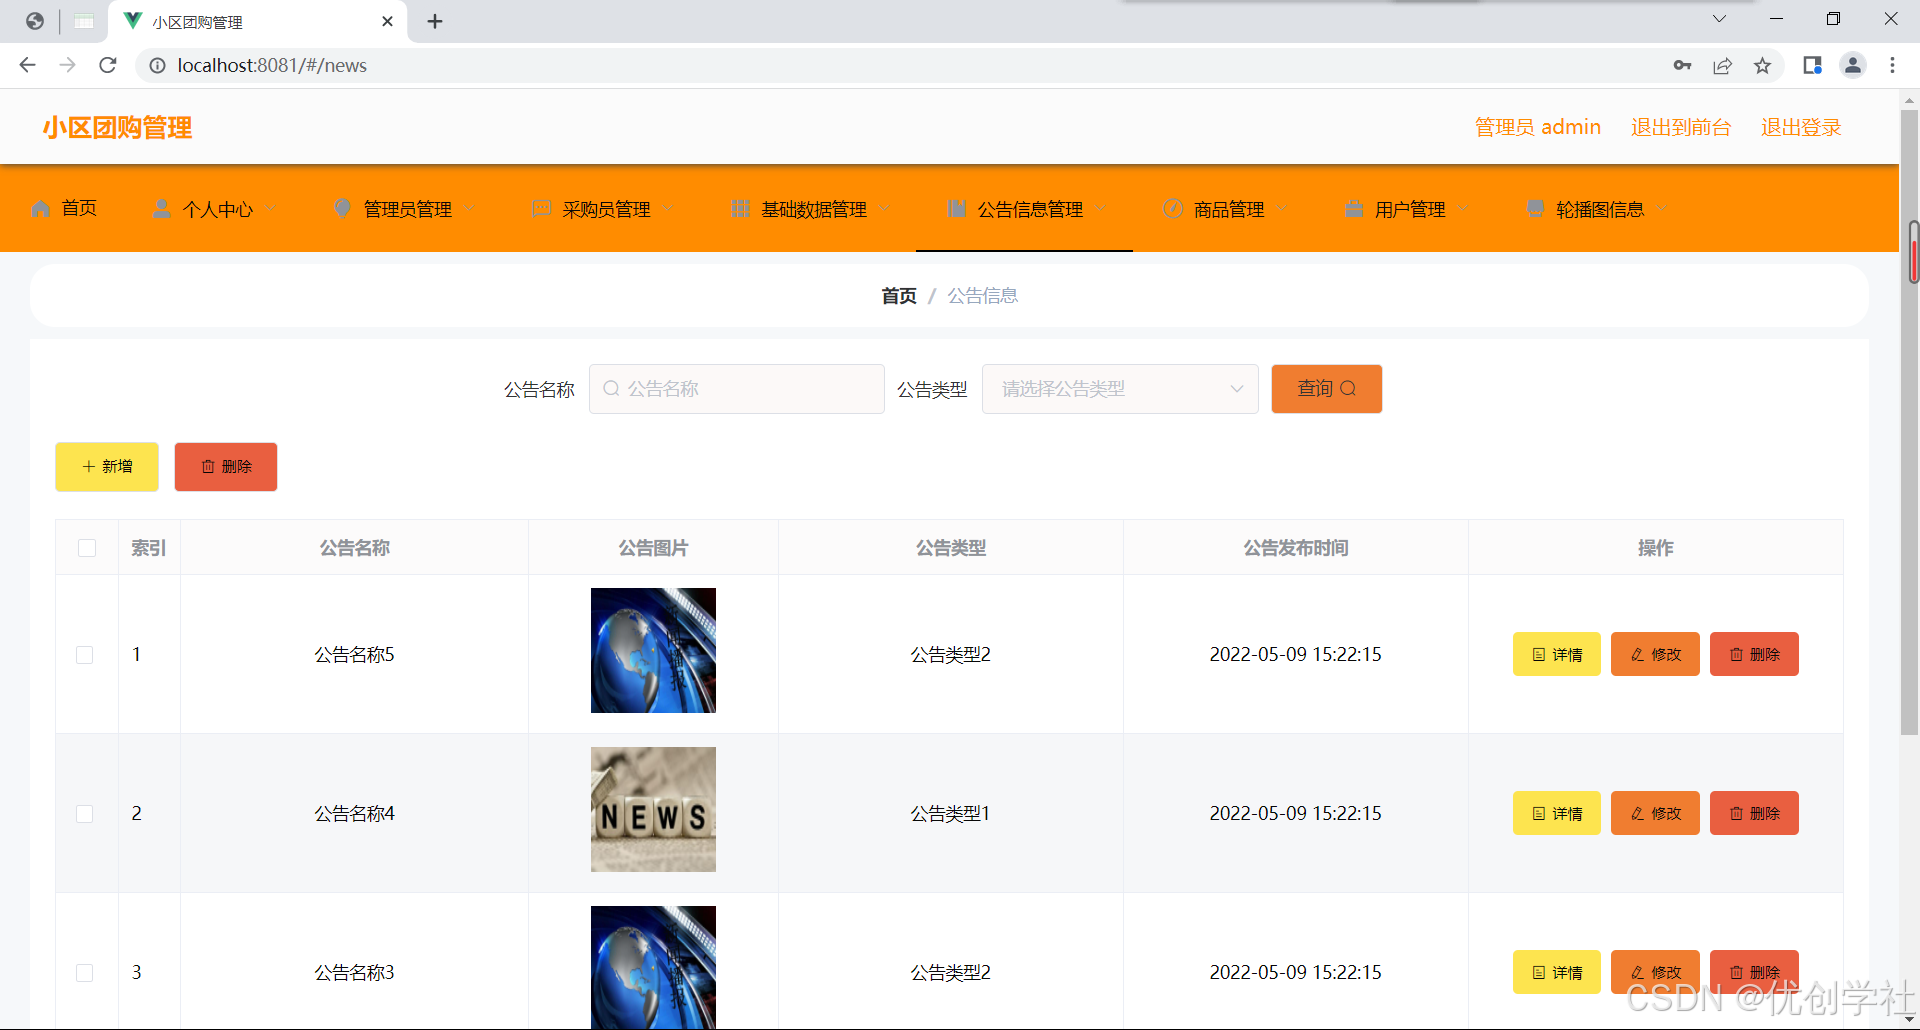Go back using browser back arrow
1920x1030 pixels.
point(27,65)
